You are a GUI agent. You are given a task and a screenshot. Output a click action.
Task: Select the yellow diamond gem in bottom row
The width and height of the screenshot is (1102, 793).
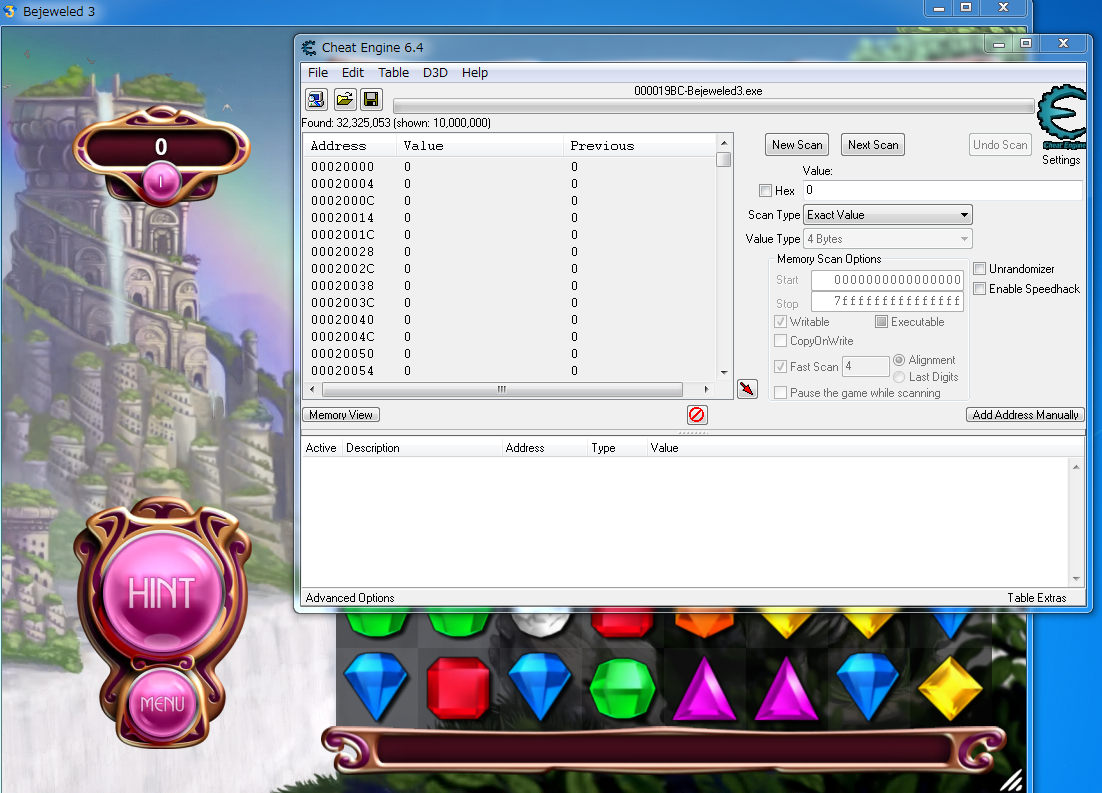950,688
